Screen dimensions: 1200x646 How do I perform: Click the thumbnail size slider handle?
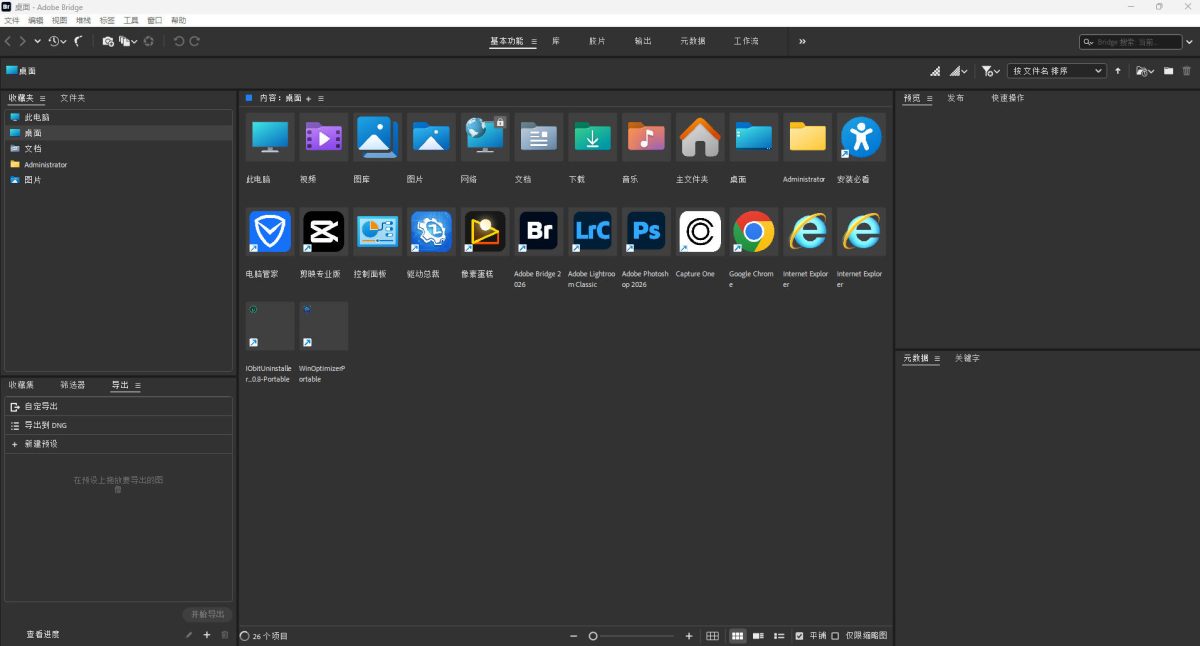tap(593, 636)
